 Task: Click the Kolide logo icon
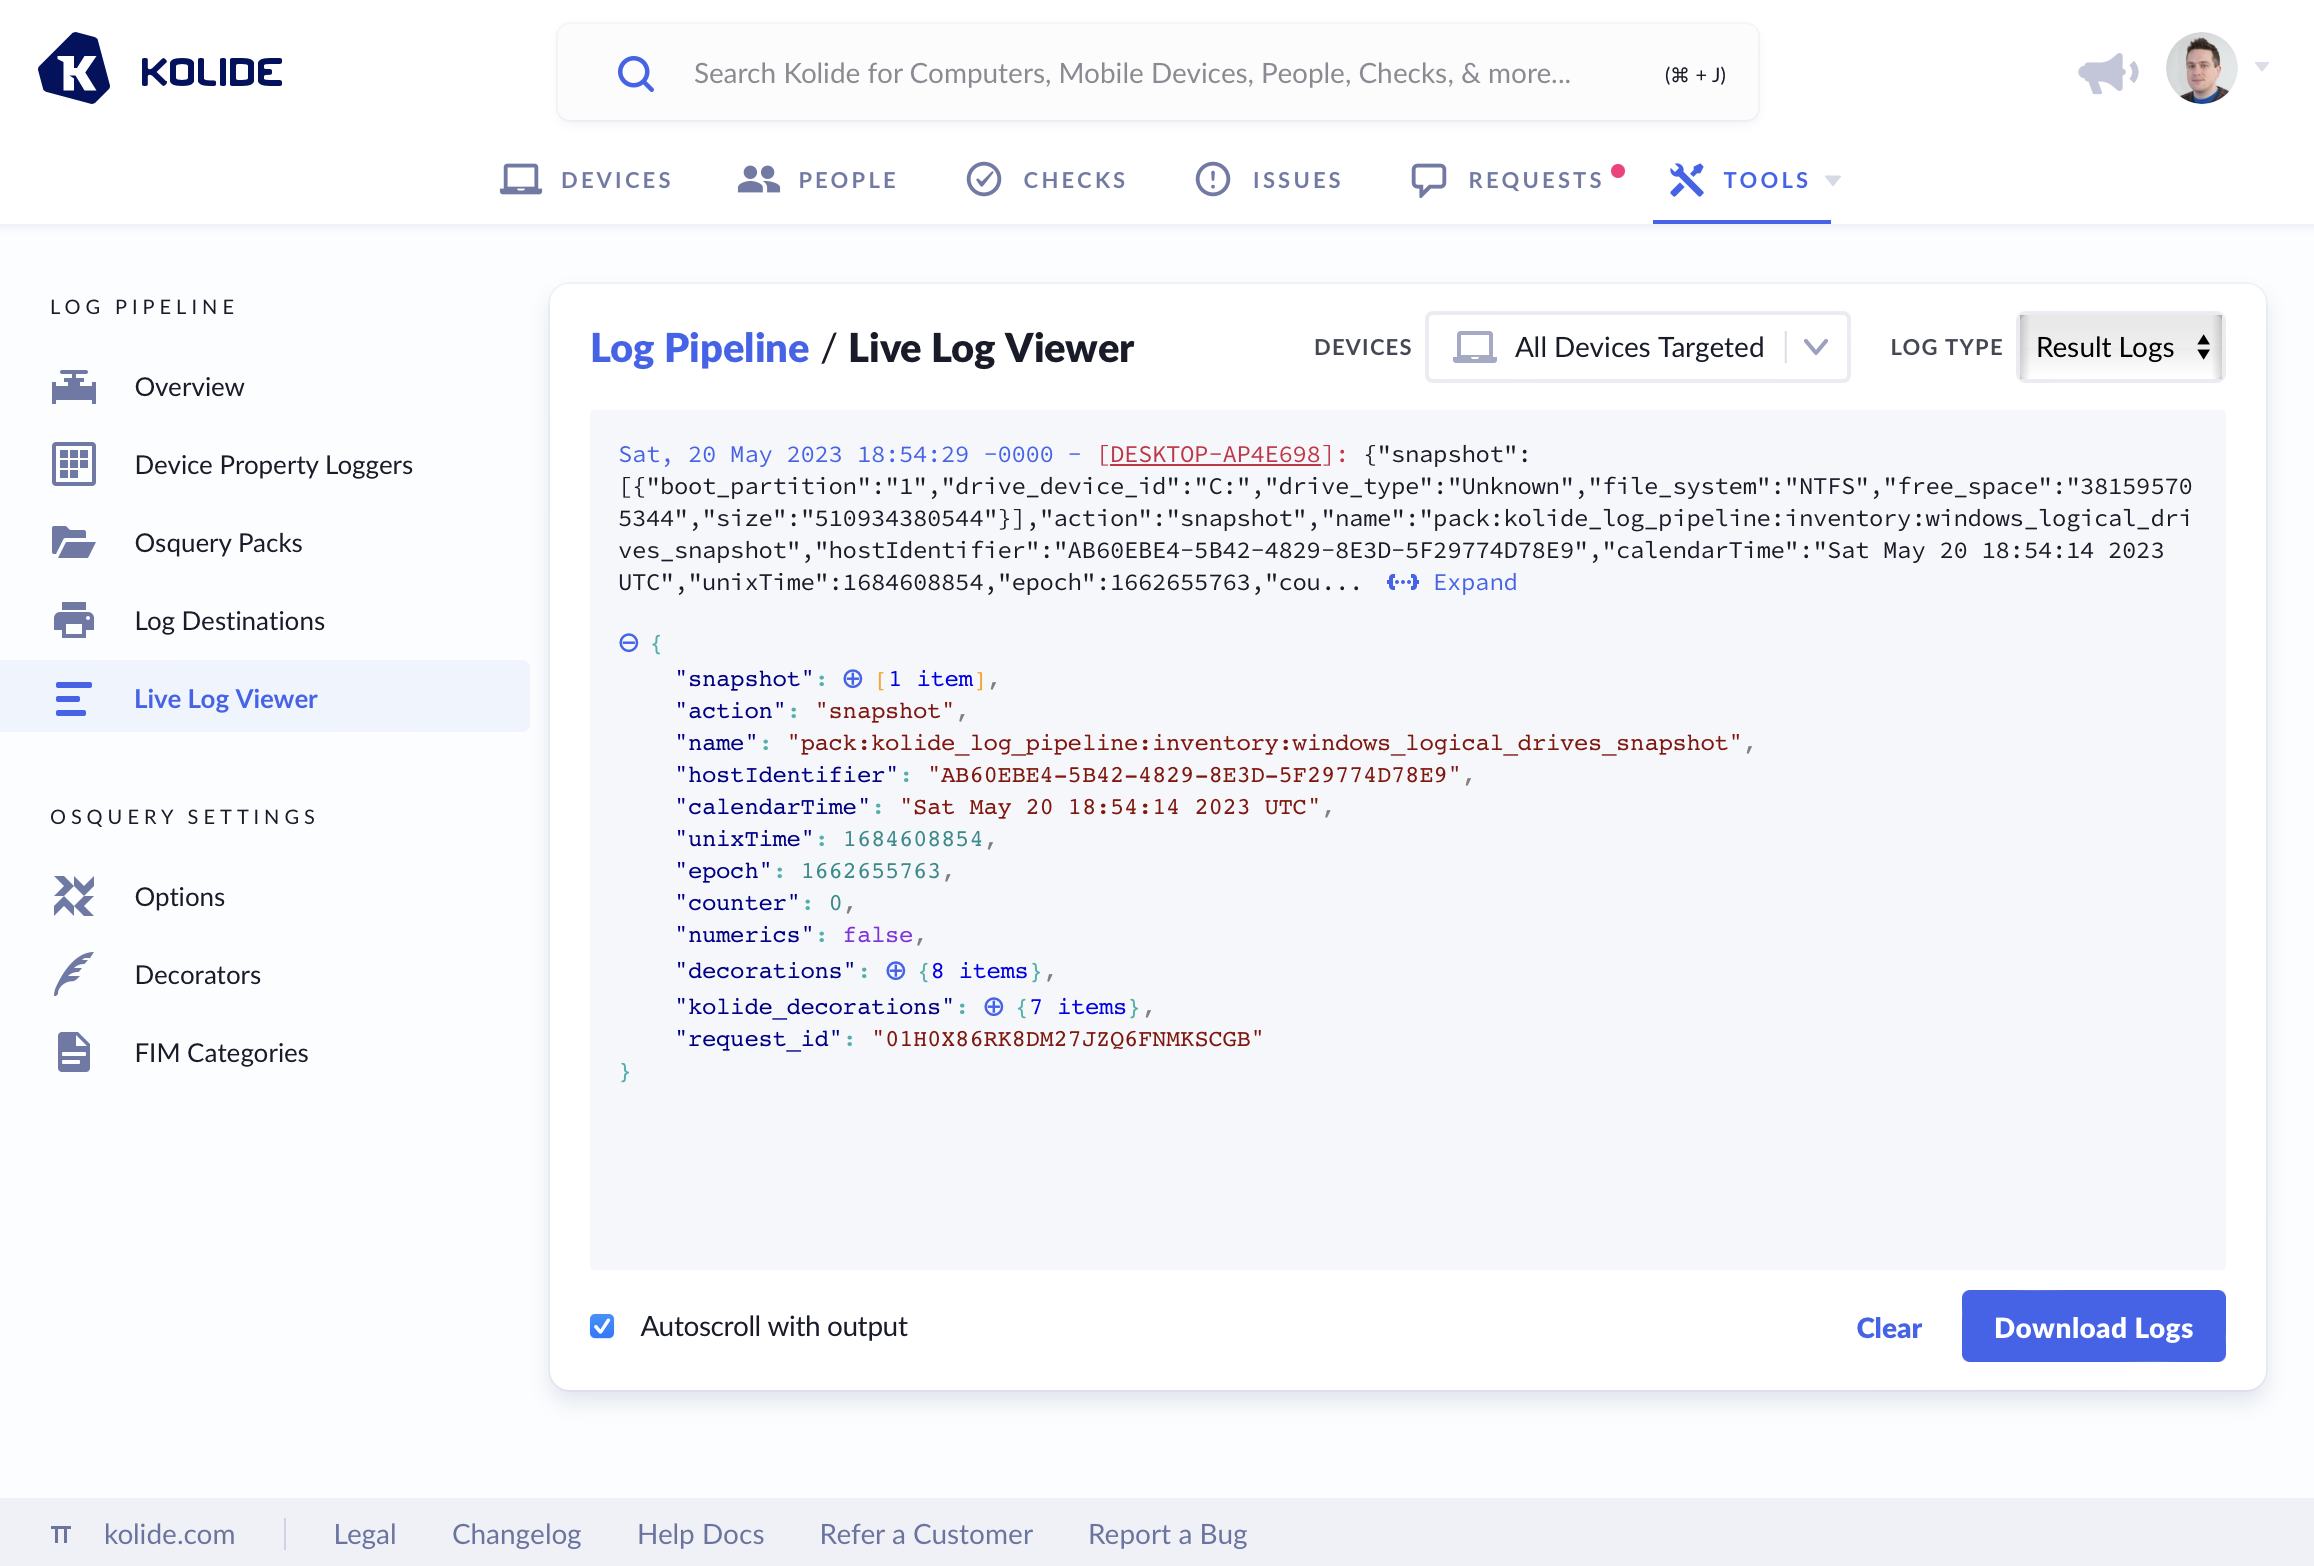(x=74, y=70)
